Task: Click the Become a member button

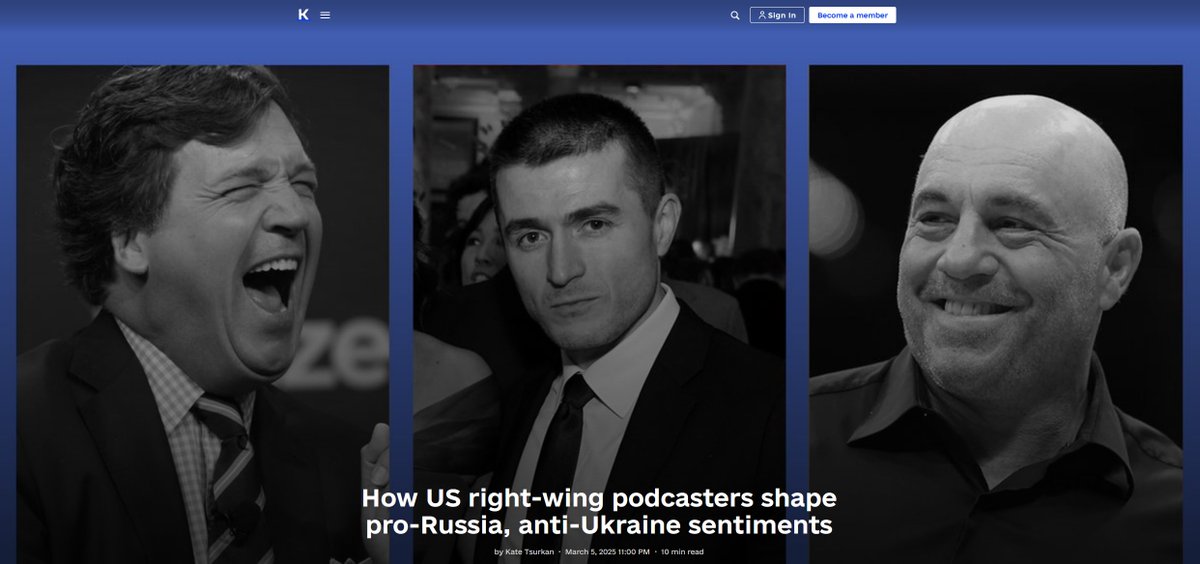Action: coord(852,15)
